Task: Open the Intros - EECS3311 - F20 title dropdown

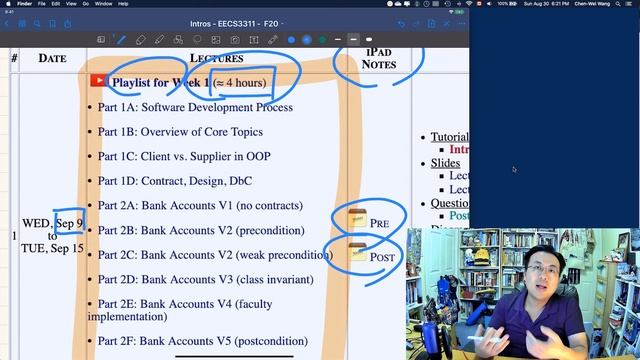Action: pyautogui.click(x=237, y=24)
